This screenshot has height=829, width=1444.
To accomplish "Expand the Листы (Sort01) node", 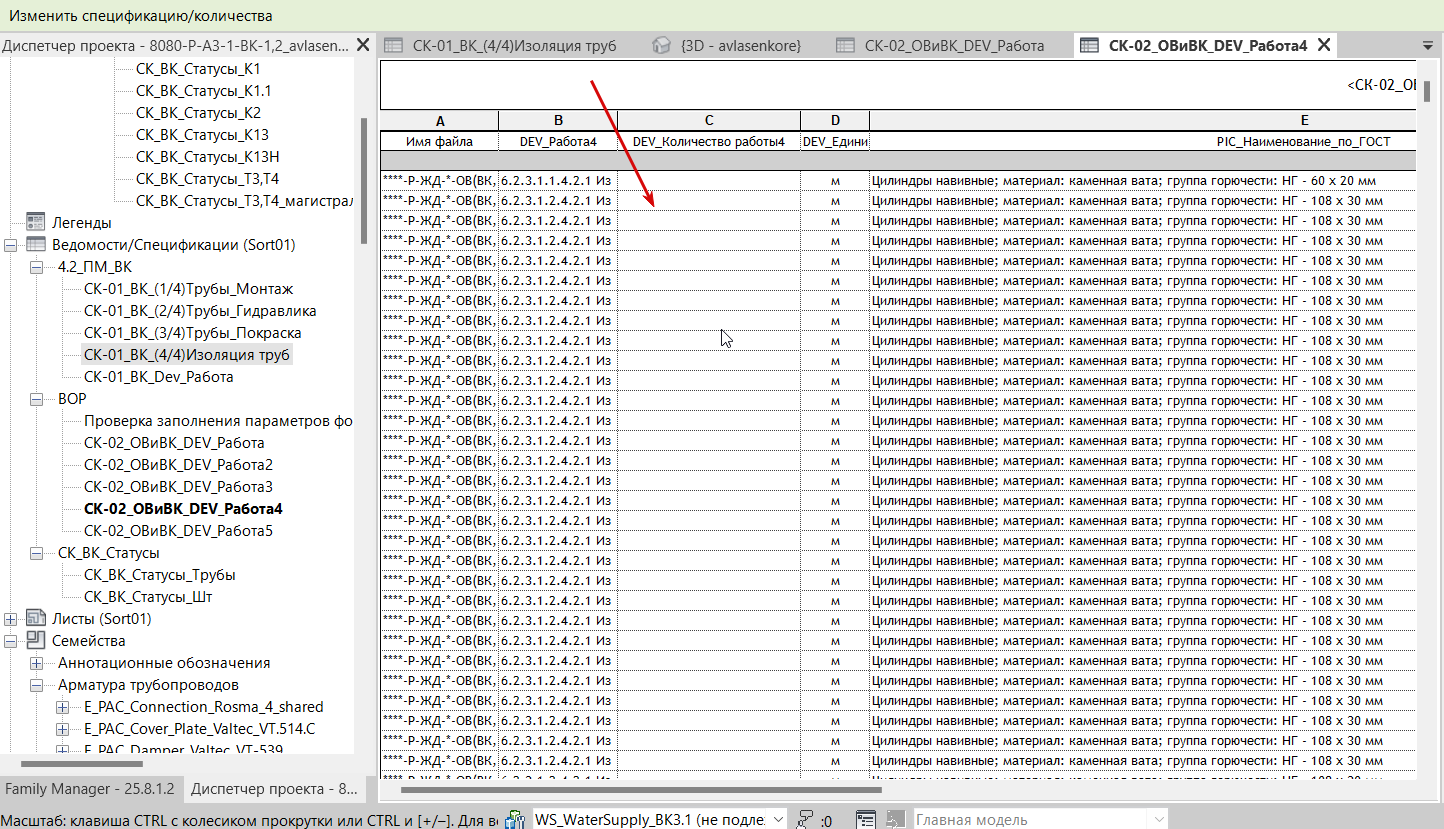I will 10,619.
